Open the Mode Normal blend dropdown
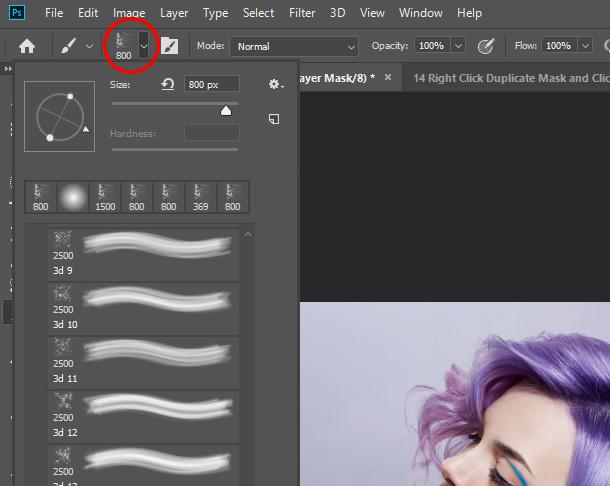Screen dimensions: 610x486 click(x=294, y=47)
